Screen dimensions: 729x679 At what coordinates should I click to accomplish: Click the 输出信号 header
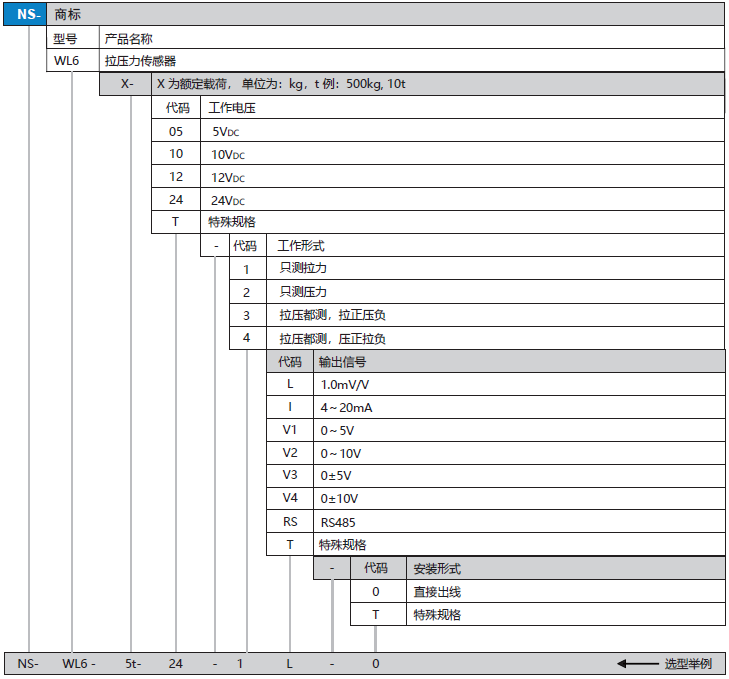coord(342,361)
